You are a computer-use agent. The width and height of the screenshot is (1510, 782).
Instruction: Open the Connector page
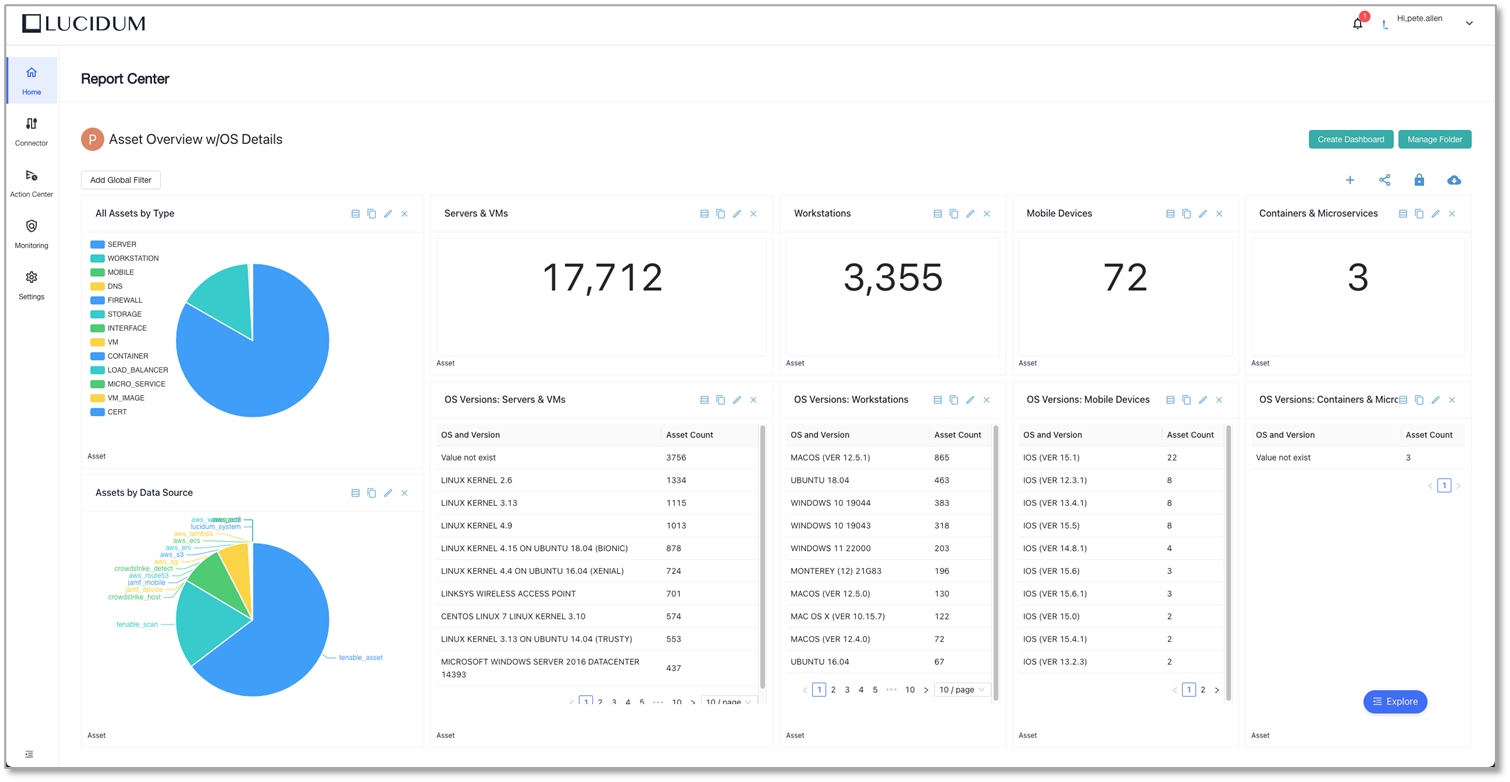pyautogui.click(x=32, y=131)
